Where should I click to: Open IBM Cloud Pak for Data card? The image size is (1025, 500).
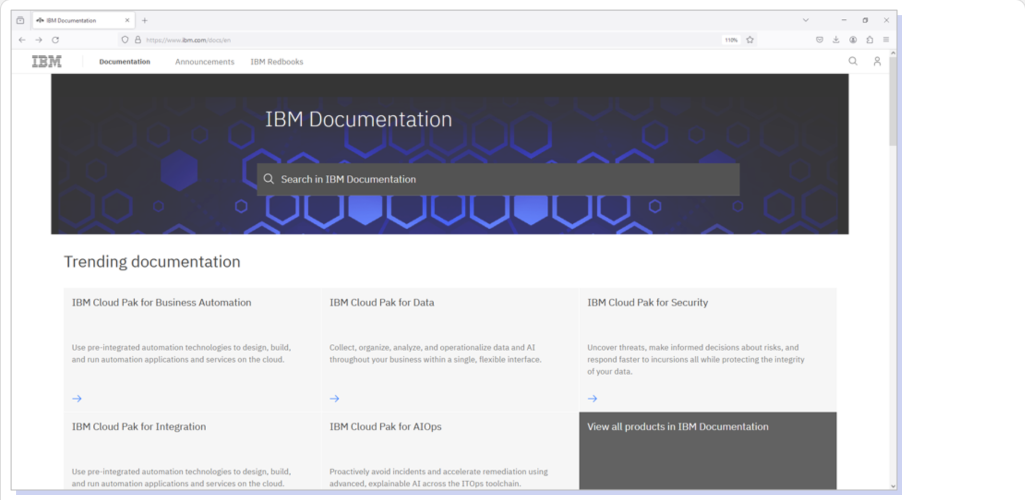pyautogui.click(x=450, y=350)
